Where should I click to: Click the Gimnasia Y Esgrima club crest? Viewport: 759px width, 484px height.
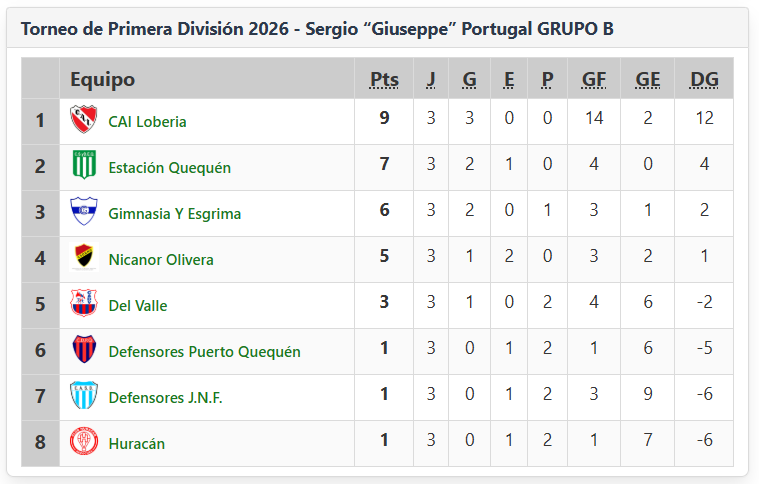(84, 212)
